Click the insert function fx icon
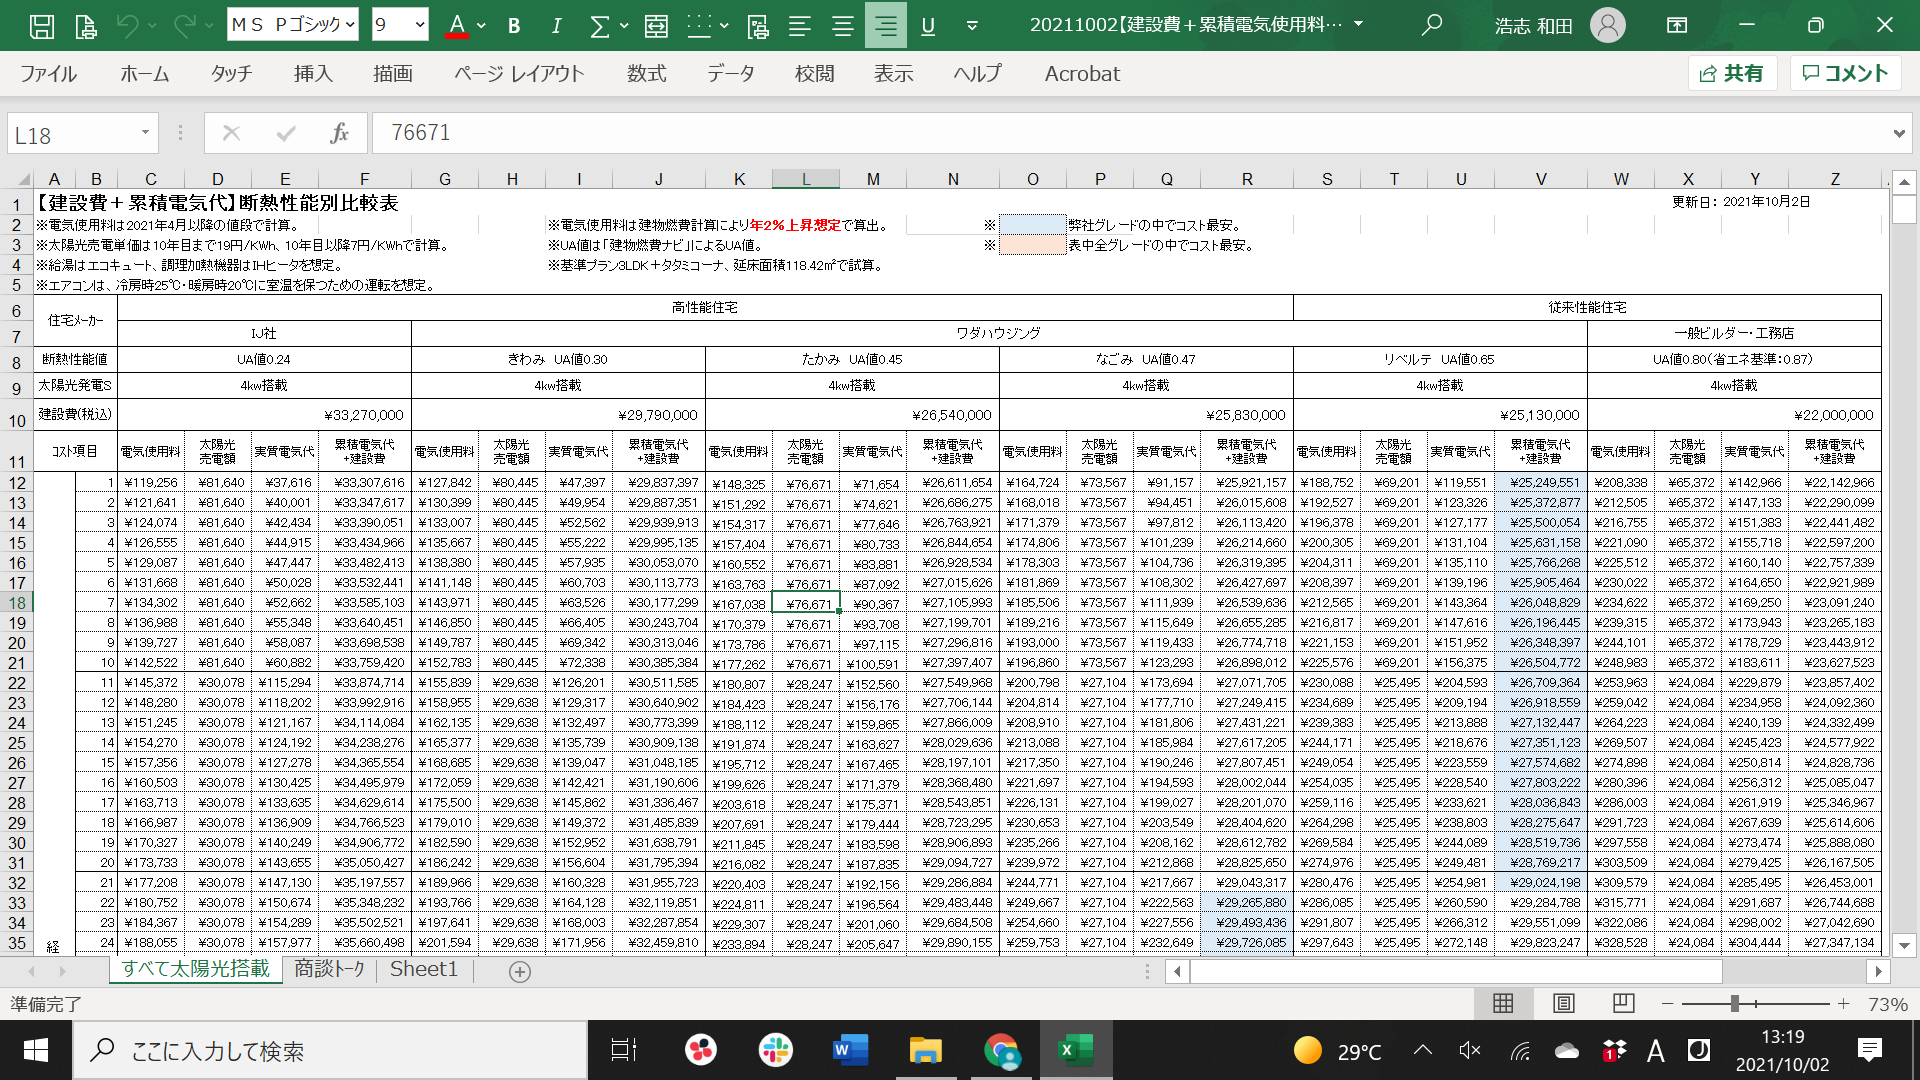 [340, 133]
